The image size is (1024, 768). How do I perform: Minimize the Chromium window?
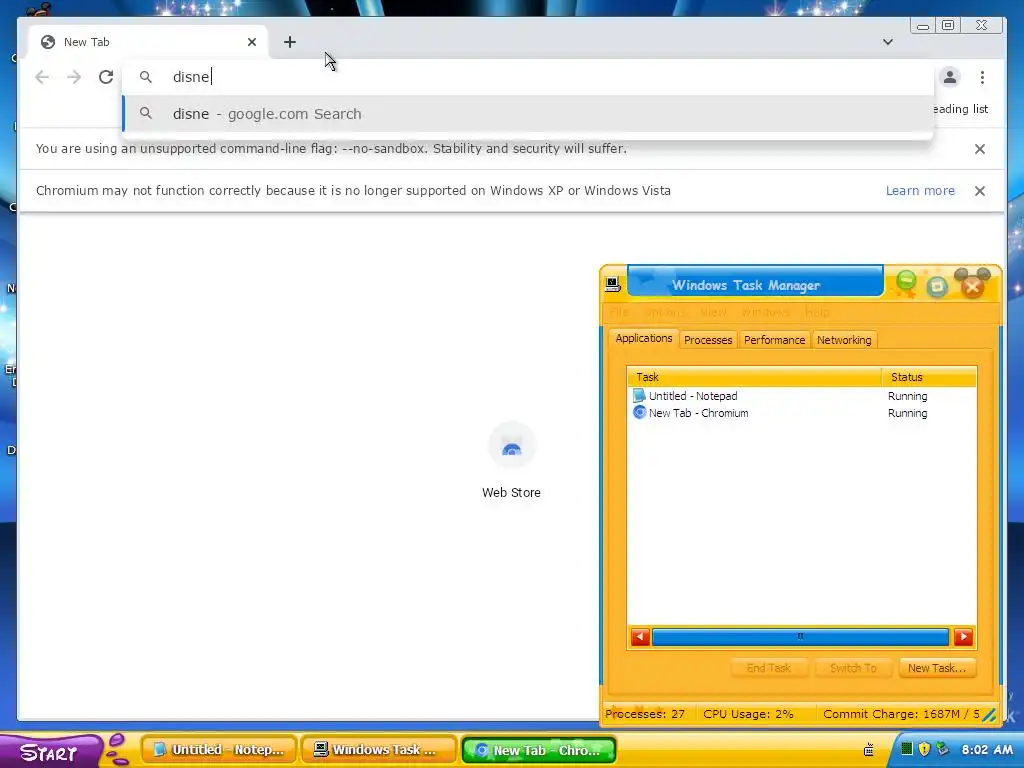tap(923, 25)
